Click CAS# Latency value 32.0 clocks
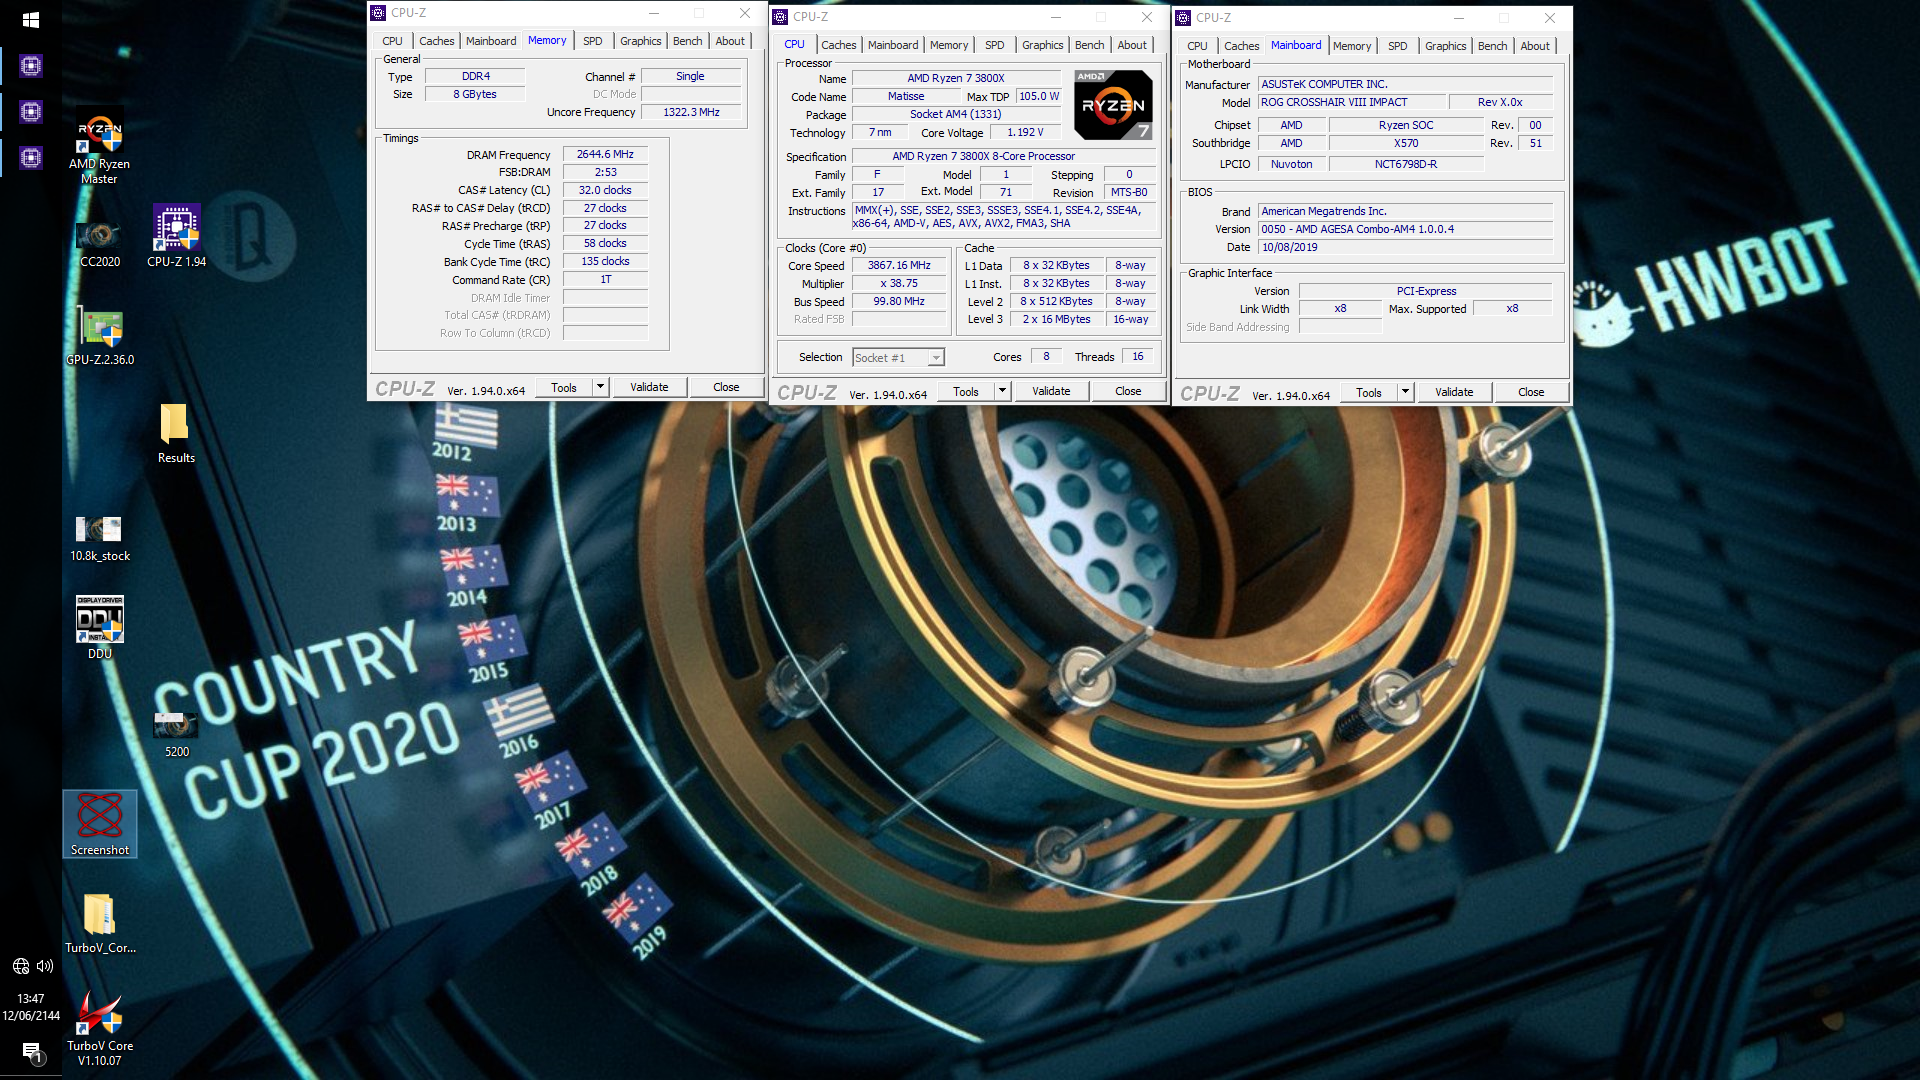Viewport: 1920px width, 1080px height. point(605,190)
